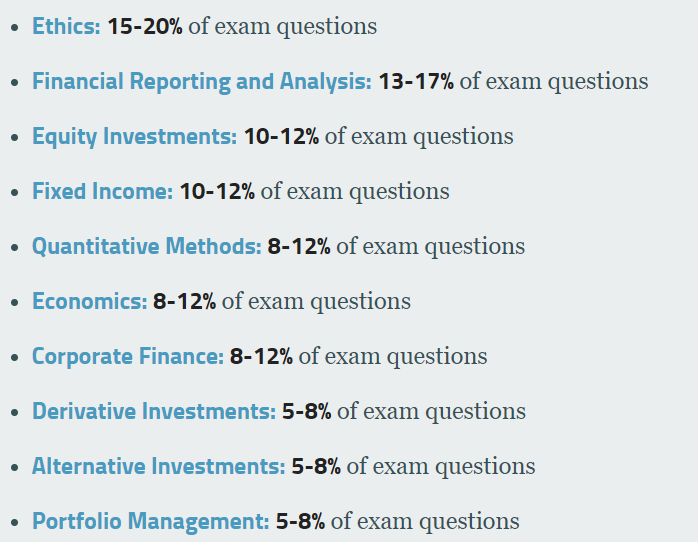Click the 8-12% text beside Economics
698x542 pixels.
point(184,301)
